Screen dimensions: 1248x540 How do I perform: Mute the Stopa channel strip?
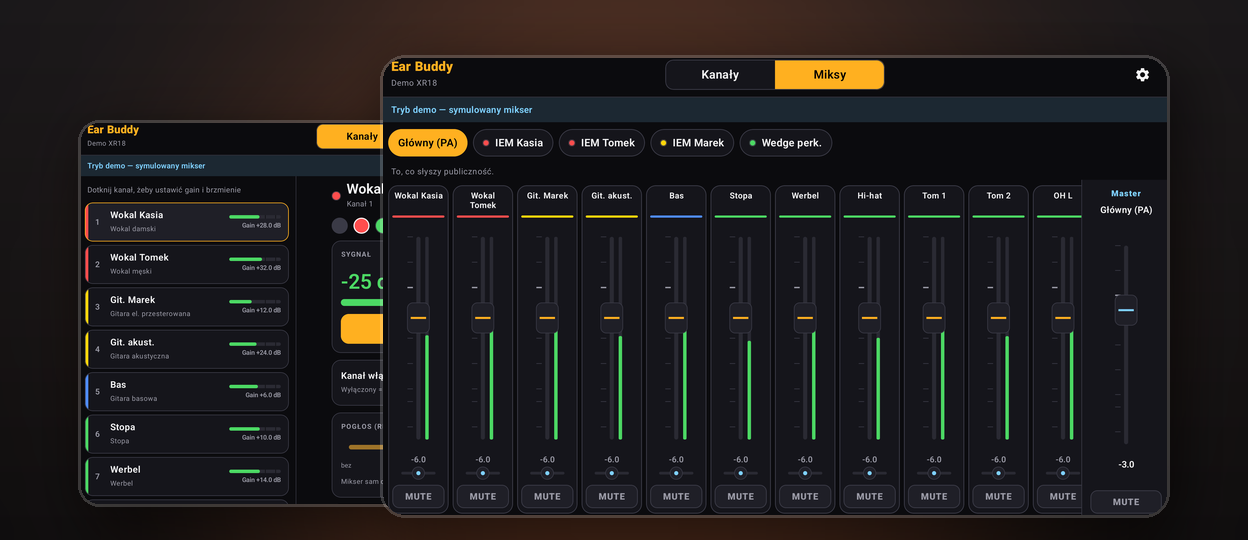[741, 496]
